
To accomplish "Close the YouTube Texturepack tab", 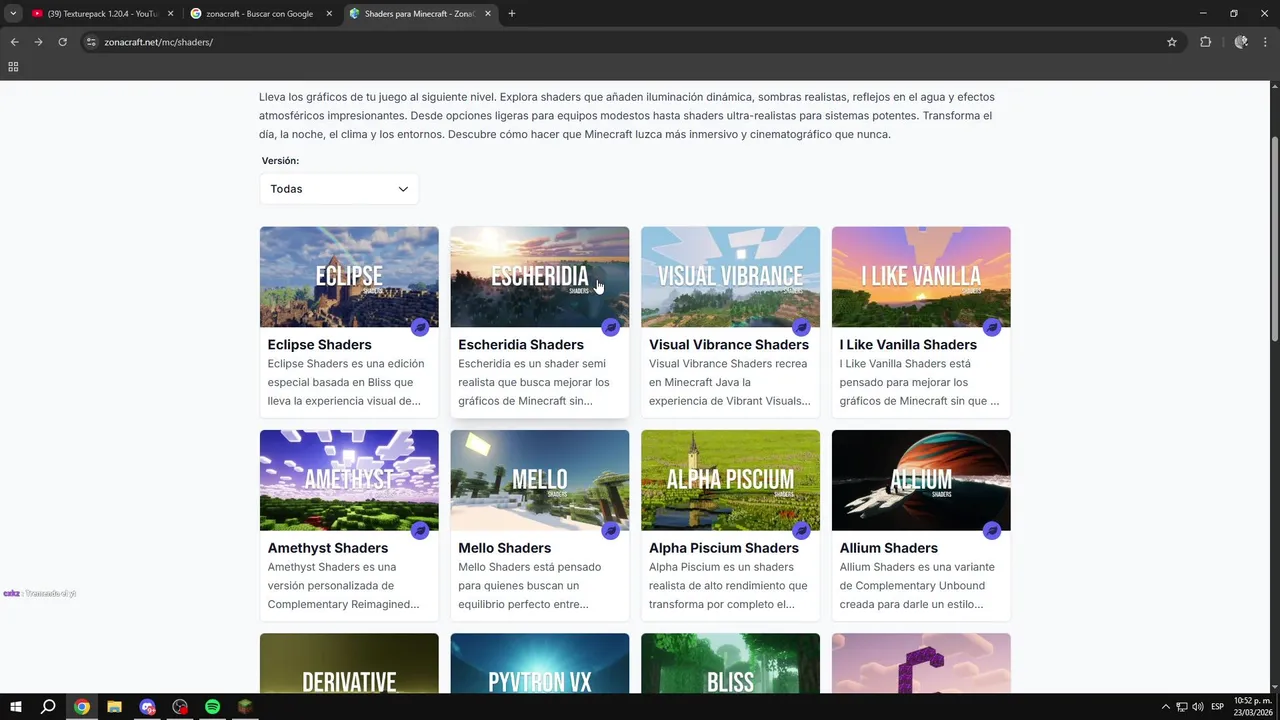I will click(170, 14).
